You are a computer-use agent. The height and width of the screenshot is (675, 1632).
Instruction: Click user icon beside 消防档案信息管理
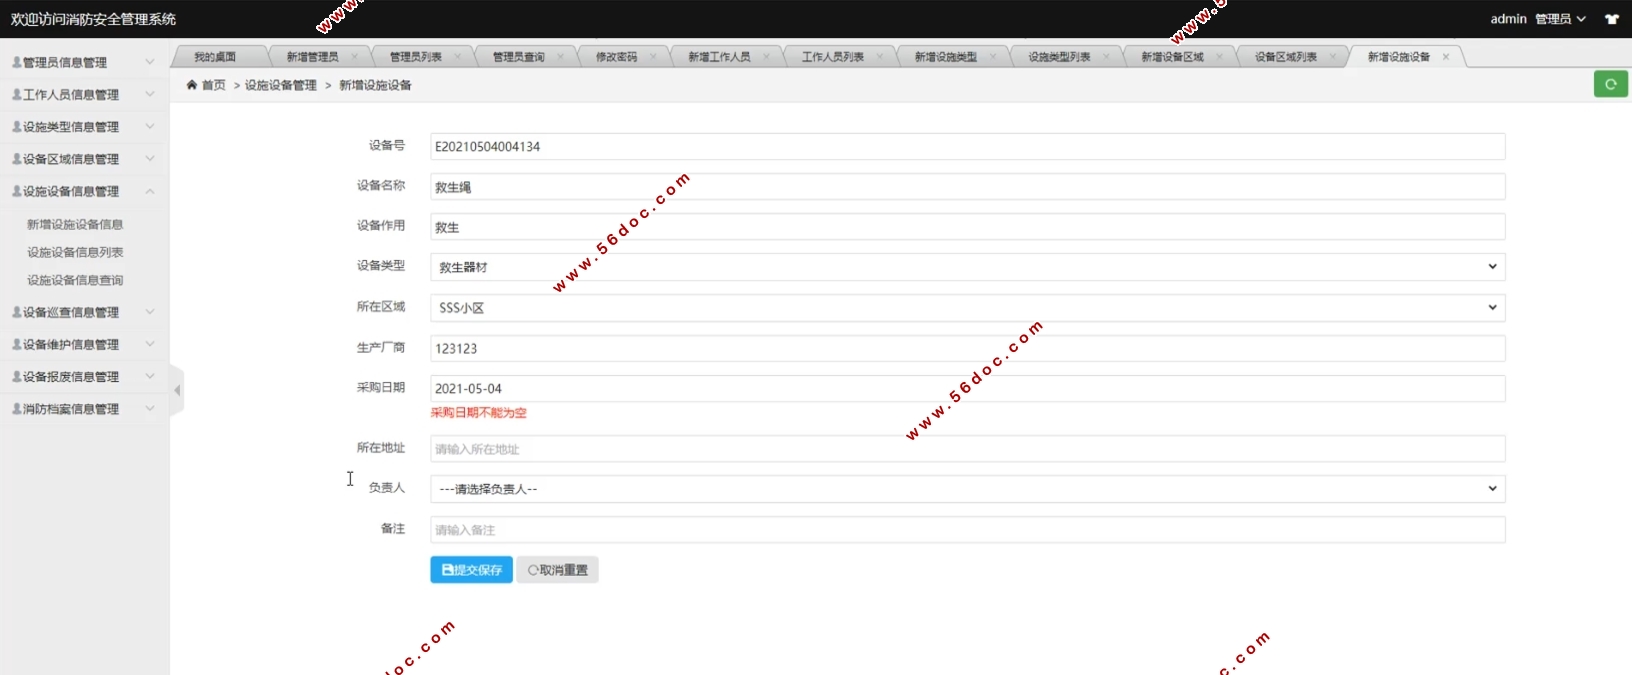pos(17,408)
